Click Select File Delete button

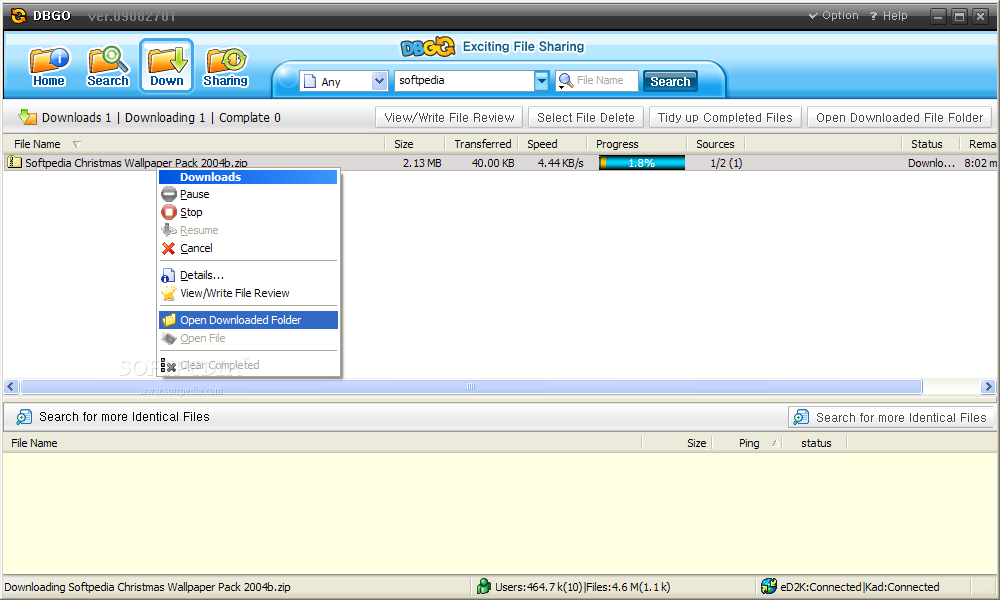[x=585, y=117]
